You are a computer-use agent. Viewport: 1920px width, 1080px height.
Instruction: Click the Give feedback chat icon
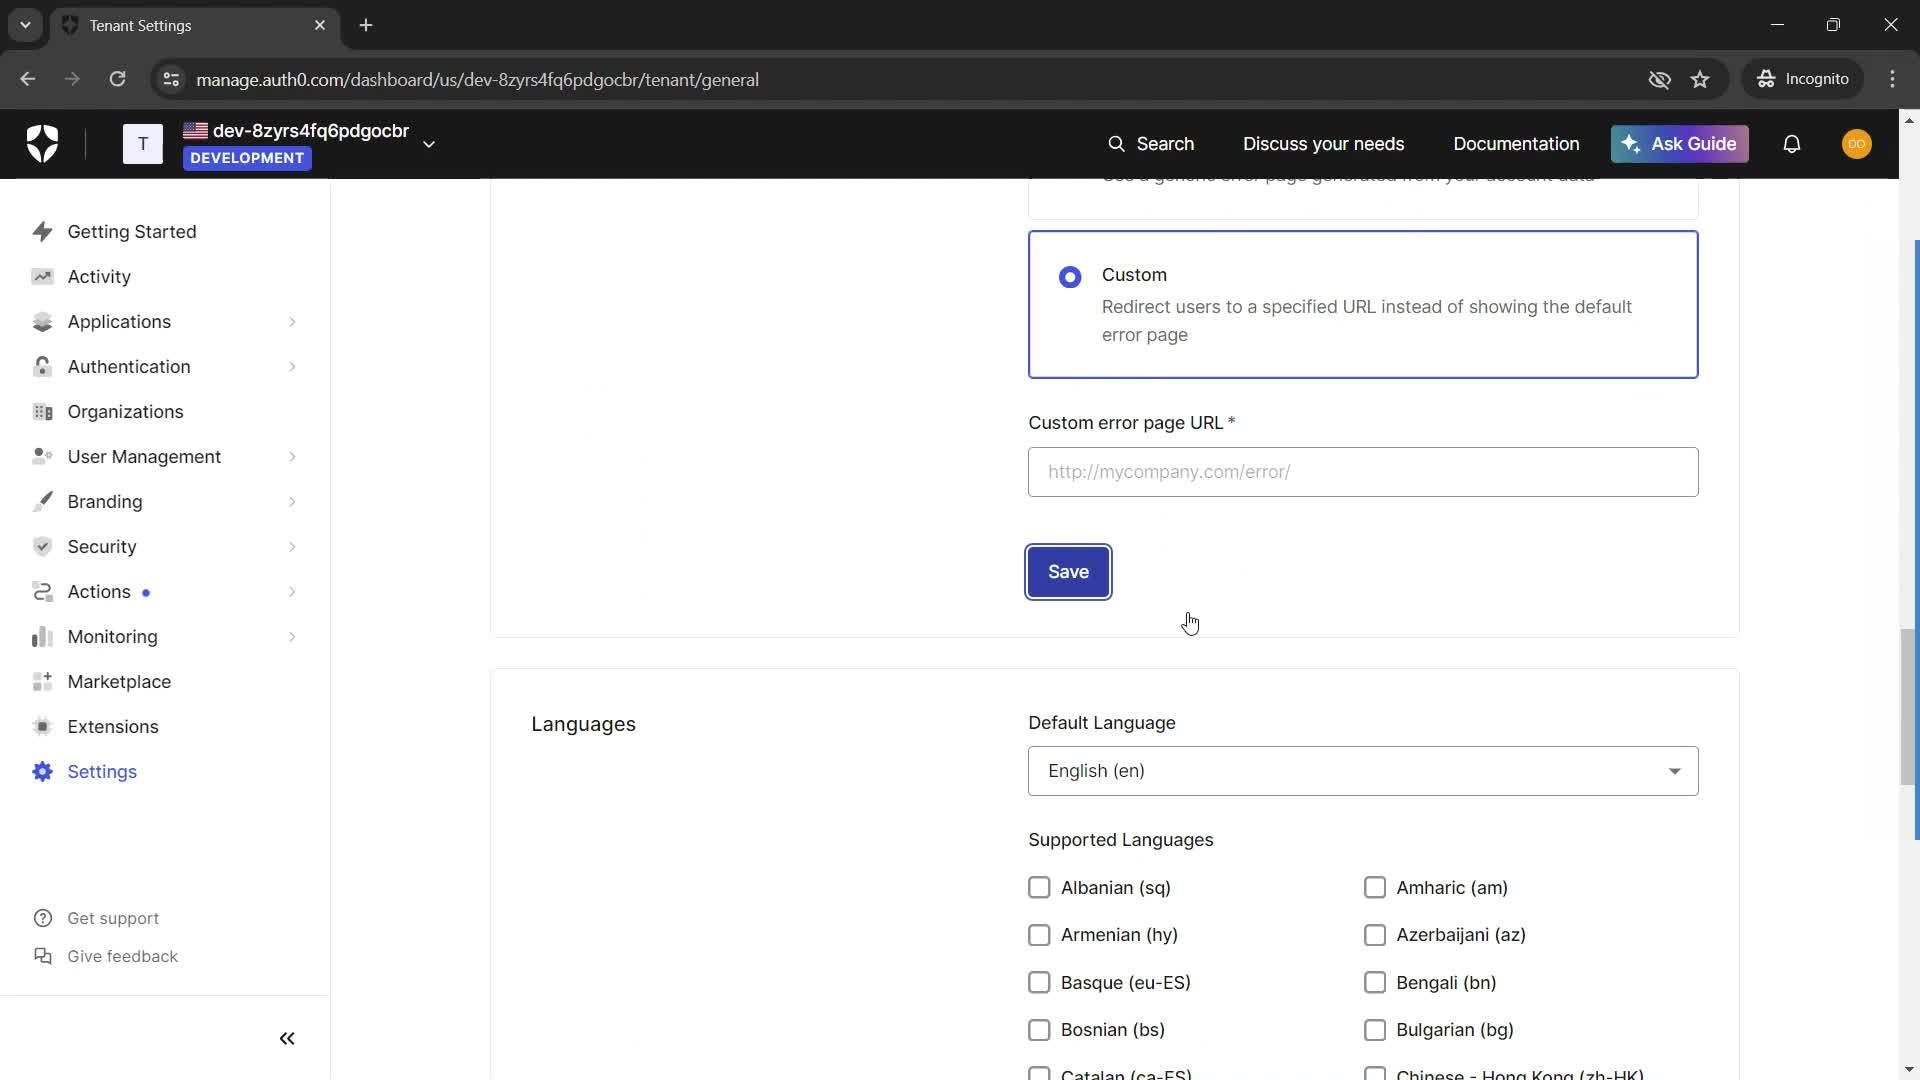coord(43,957)
